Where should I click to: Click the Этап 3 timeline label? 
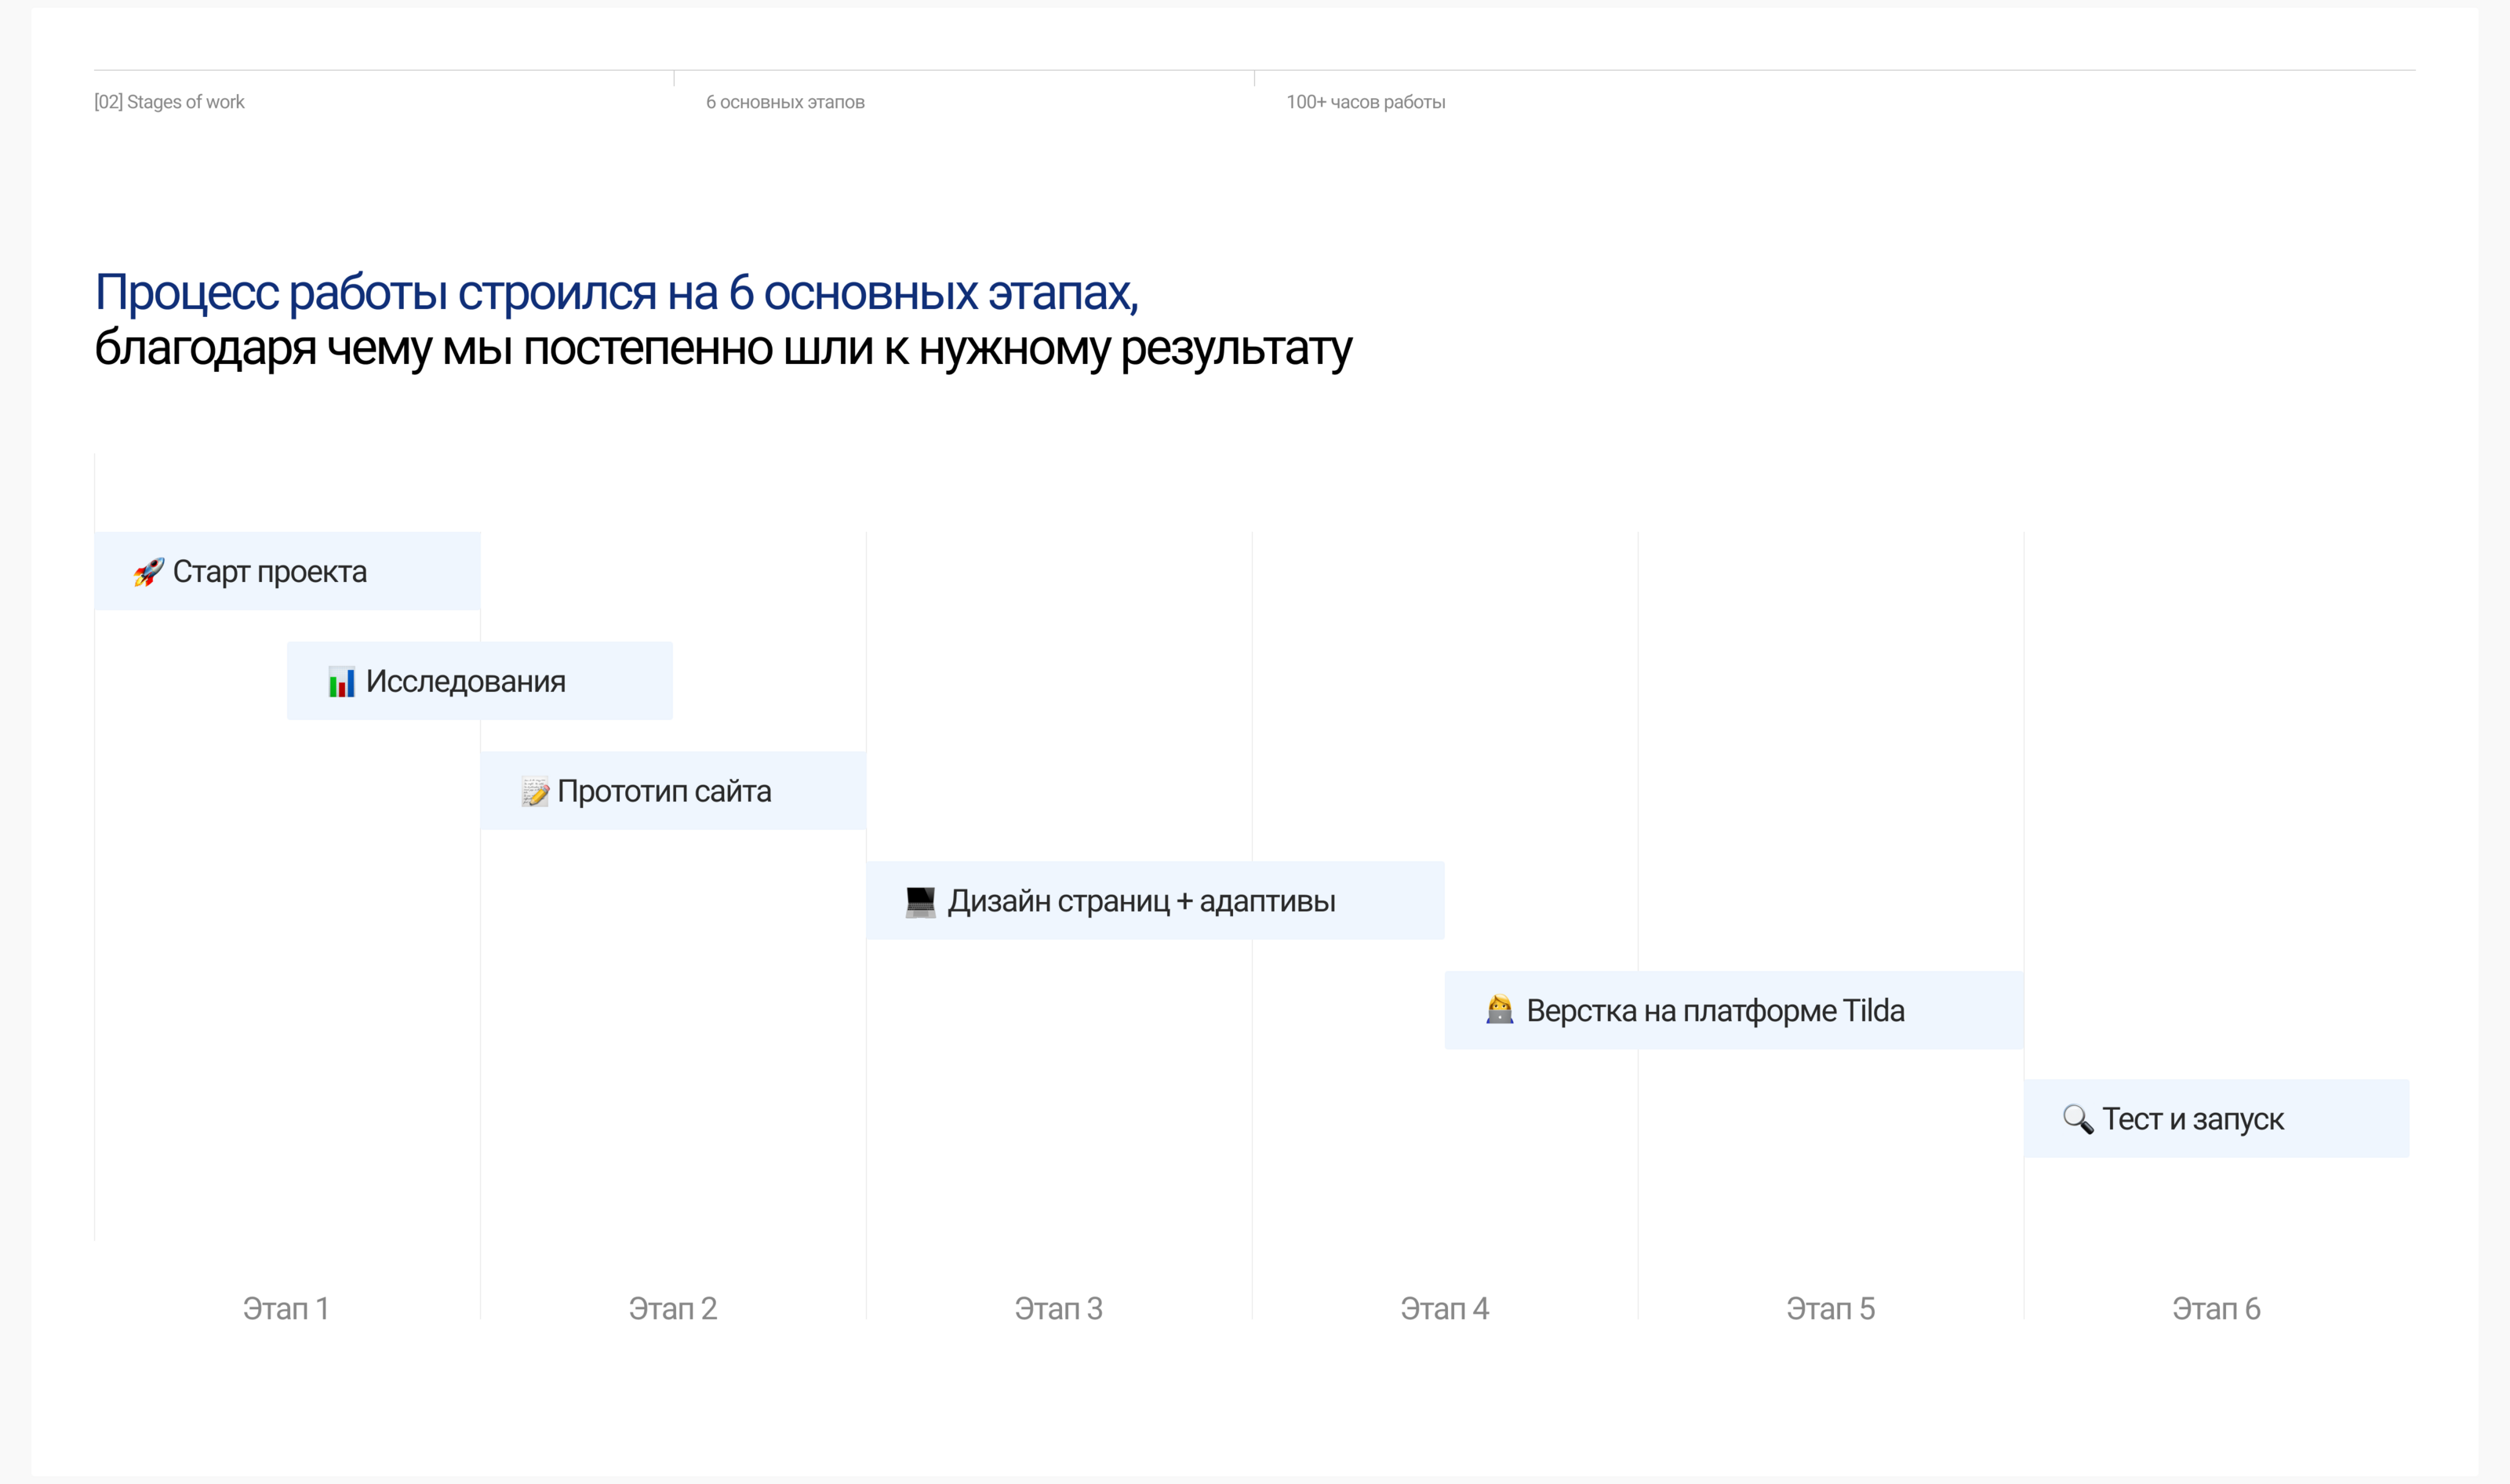[x=1058, y=1309]
